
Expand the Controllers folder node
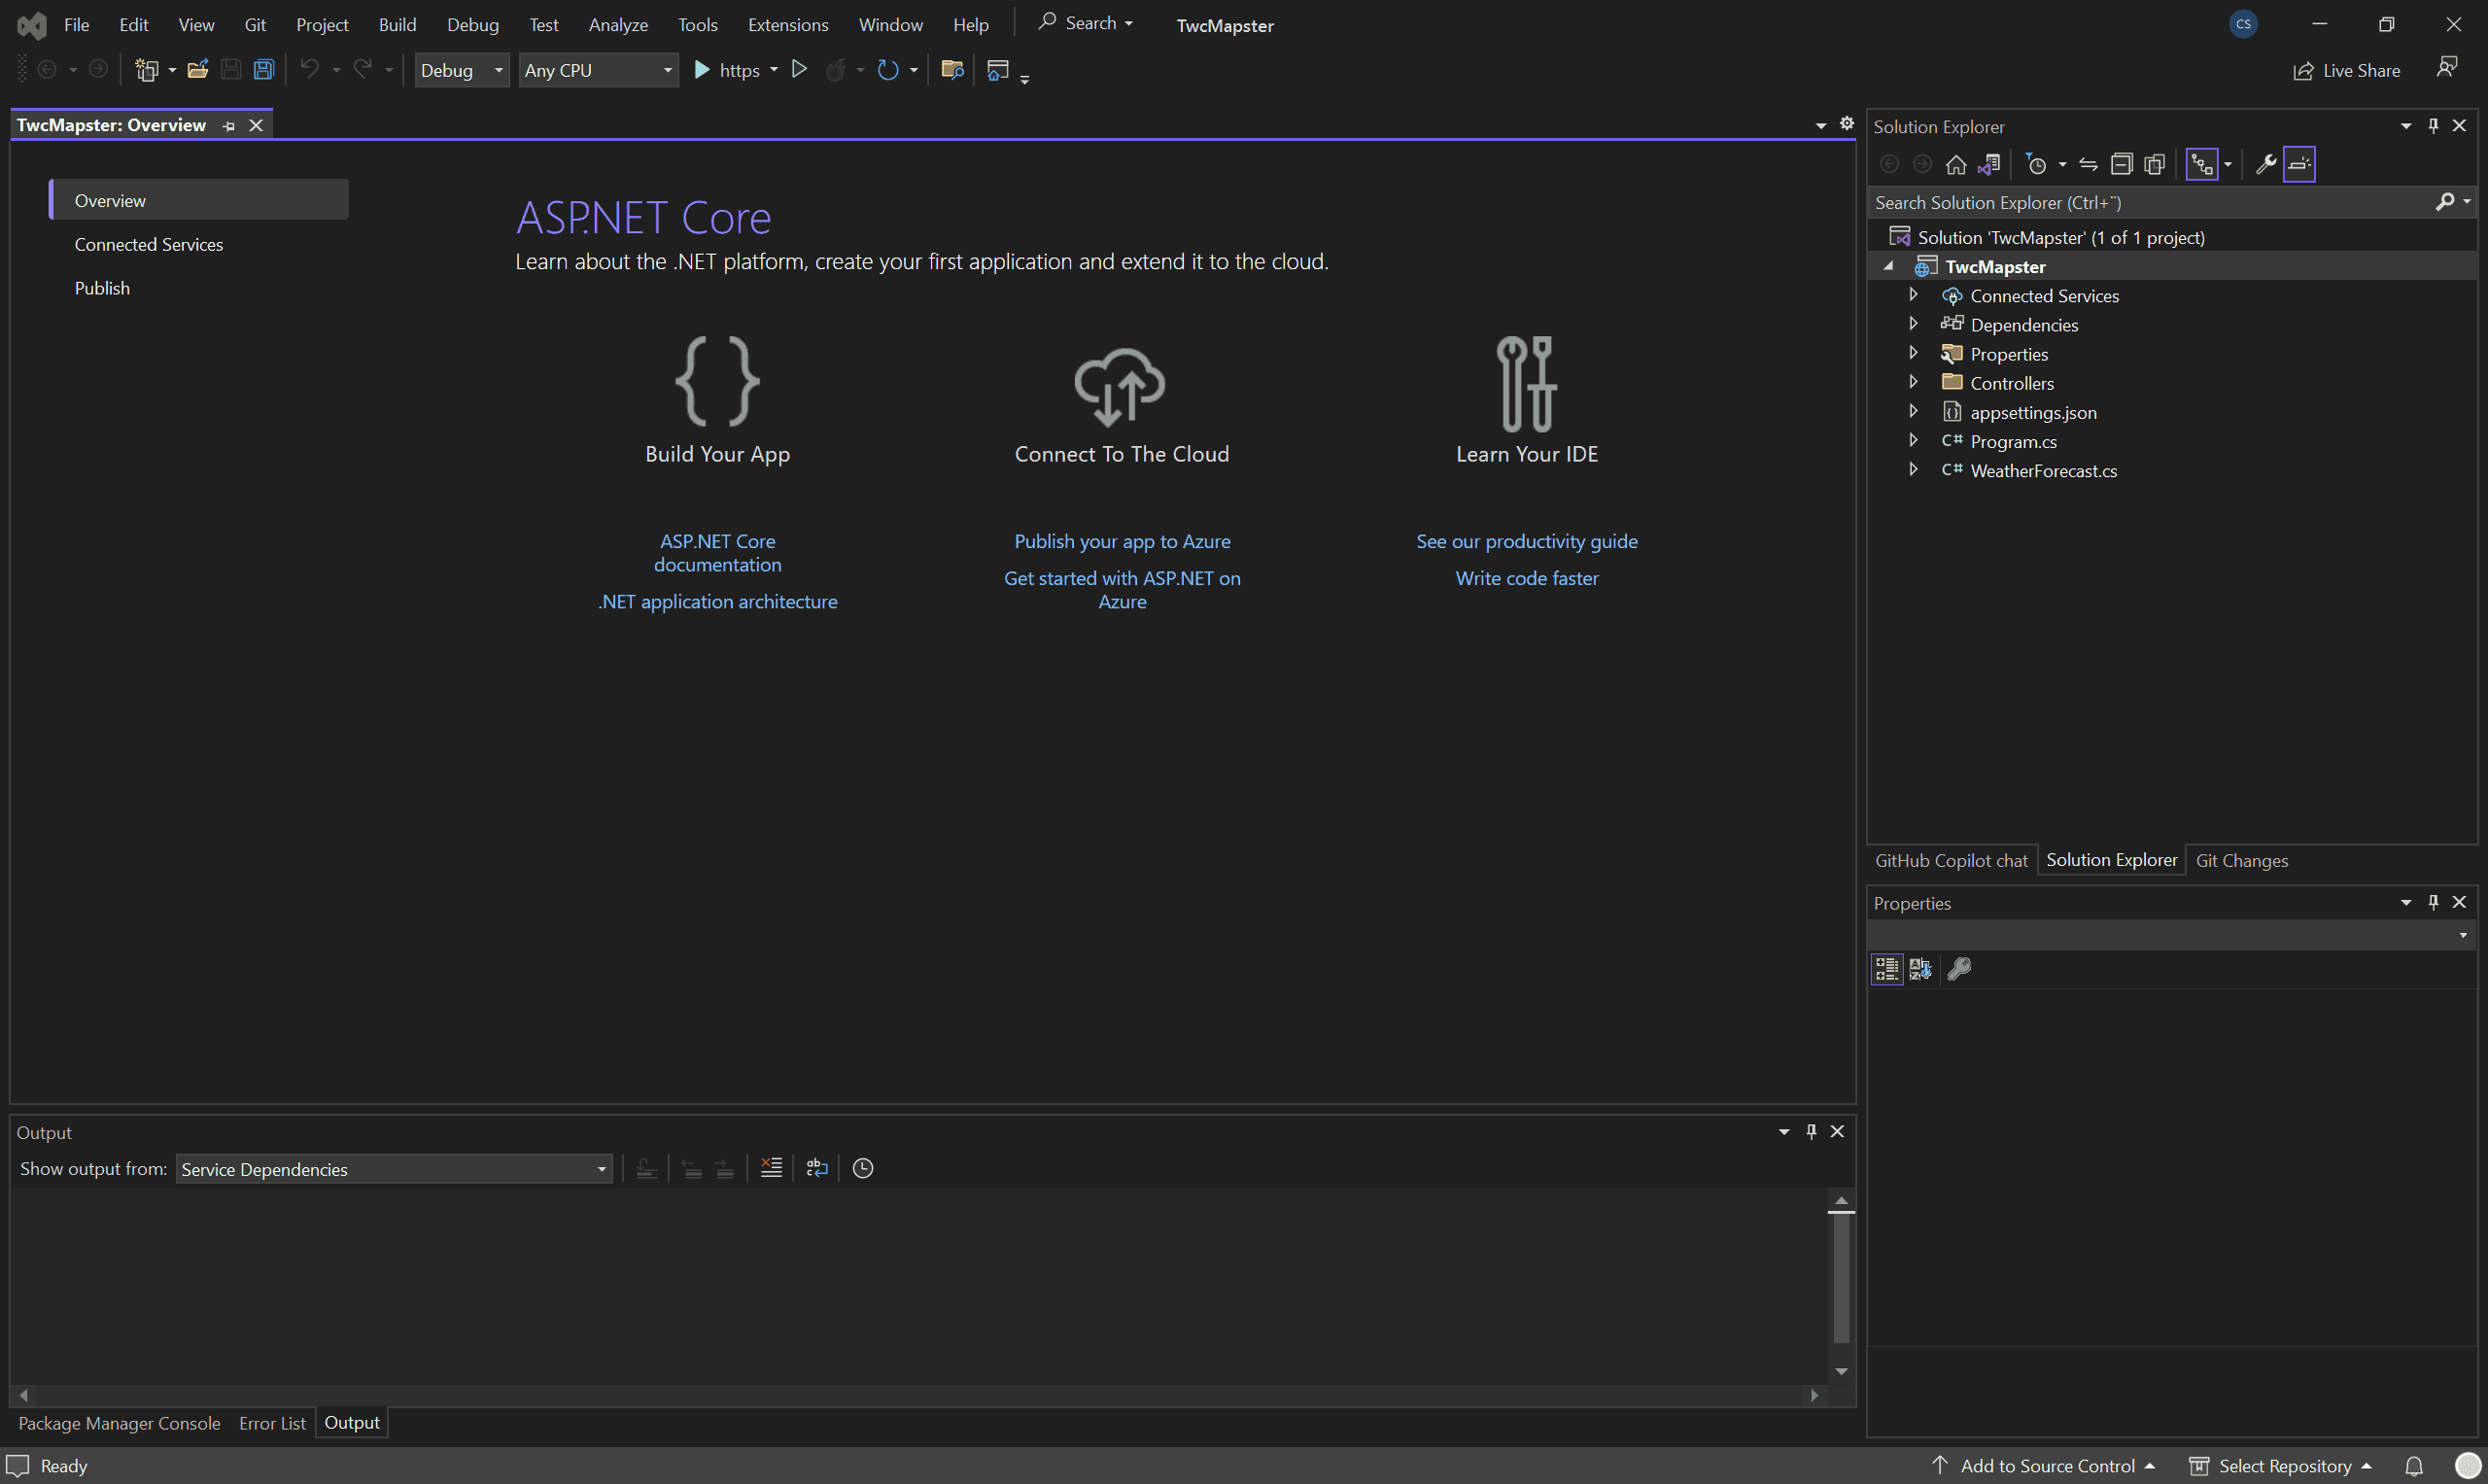point(1913,382)
